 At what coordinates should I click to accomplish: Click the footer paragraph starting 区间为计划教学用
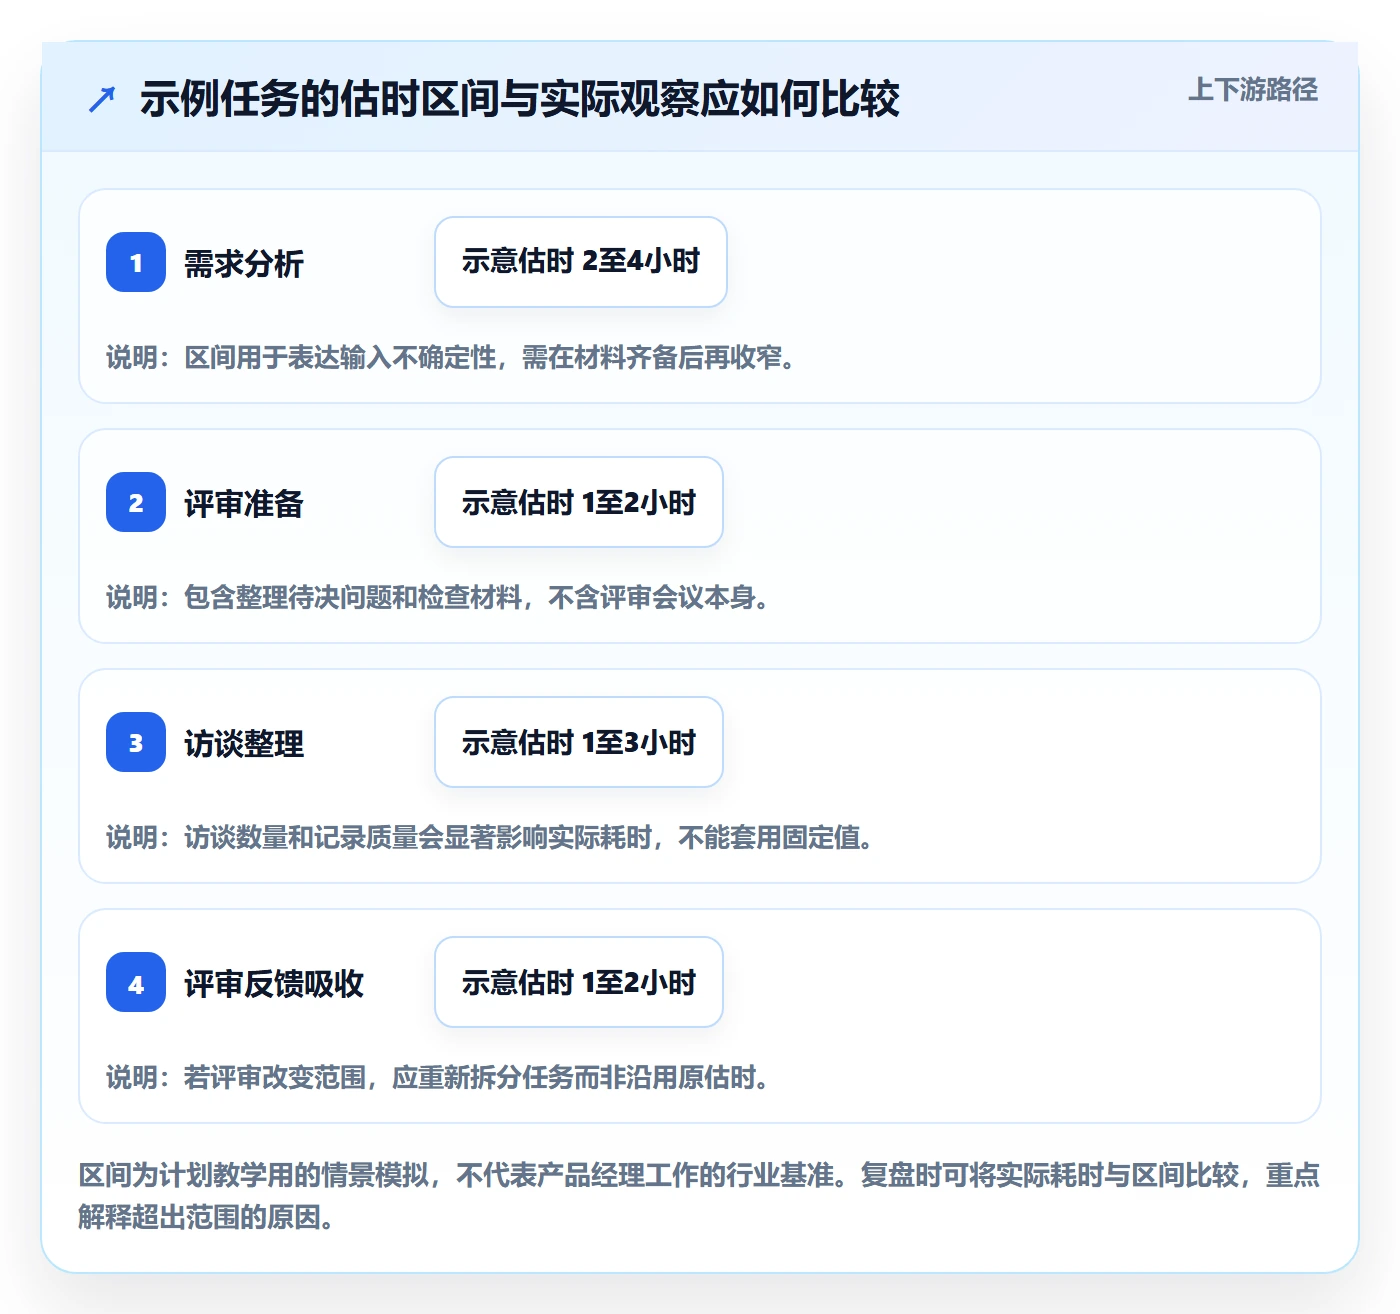pyautogui.click(x=700, y=1196)
